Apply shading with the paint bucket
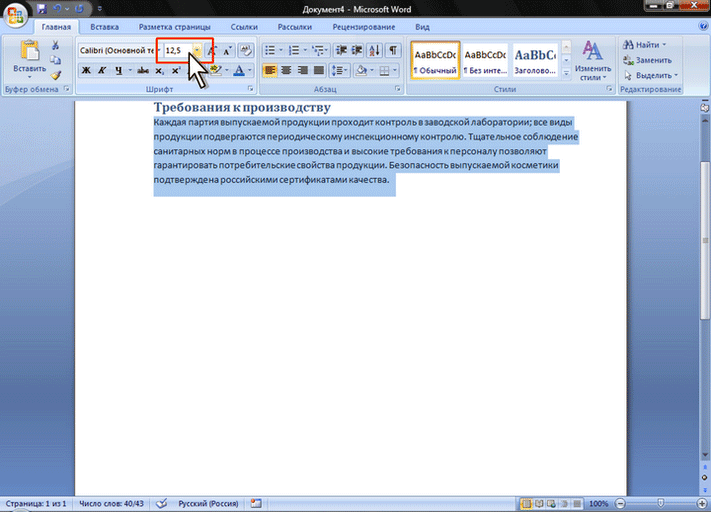This screenshot has height=512, width=711. 361,70
